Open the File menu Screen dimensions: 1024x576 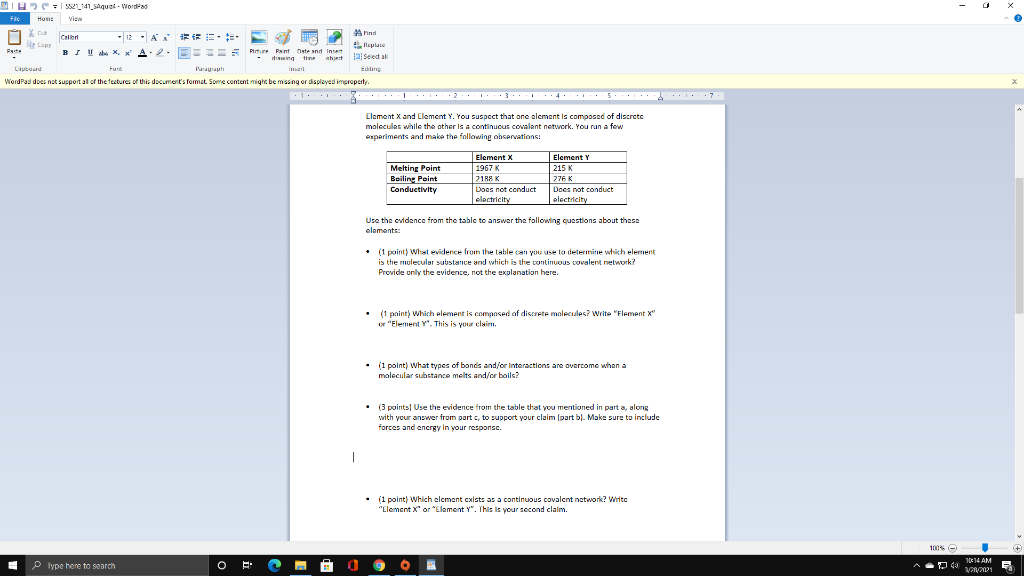pos(16,19)
